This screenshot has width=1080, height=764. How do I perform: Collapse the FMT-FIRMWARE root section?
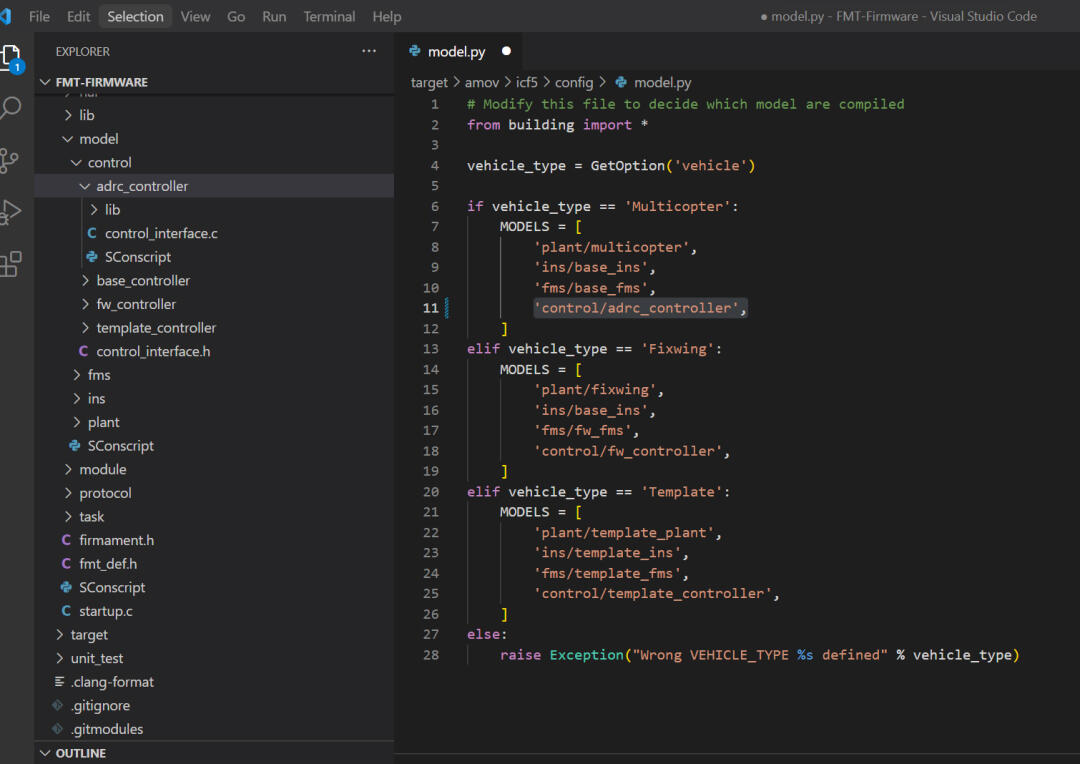coord(101,82)
